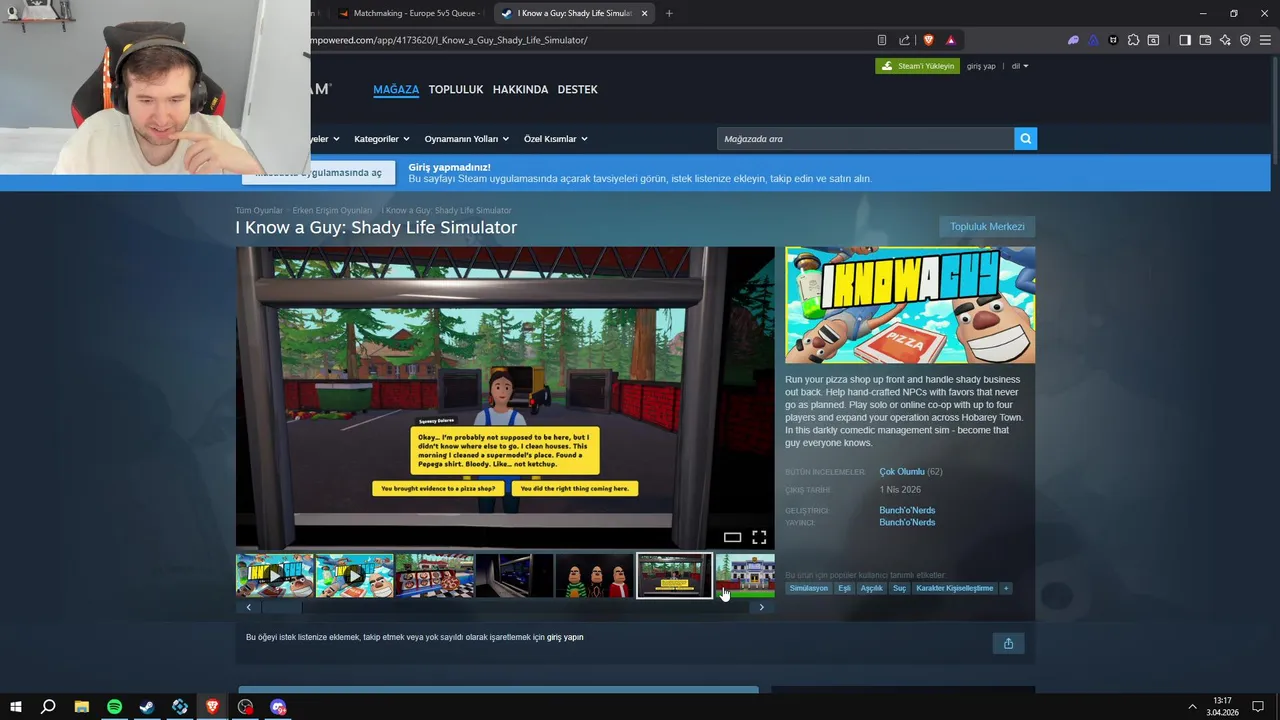Open the Brave VPN shield icon
Image resolution: width=1280 pixels, height=720 pixels.
(1245, 40)
